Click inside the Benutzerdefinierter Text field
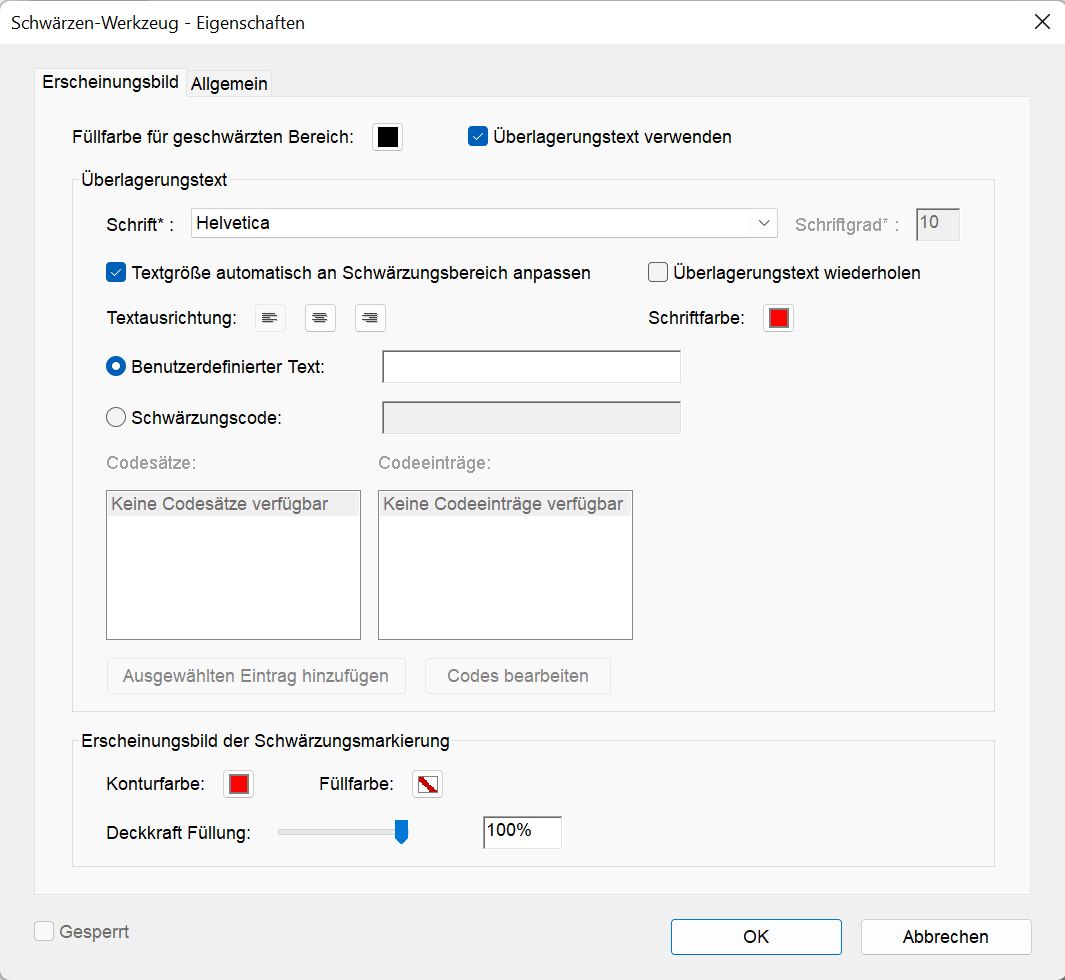Viewport: 1065px width, 980px height. (530, 366)
